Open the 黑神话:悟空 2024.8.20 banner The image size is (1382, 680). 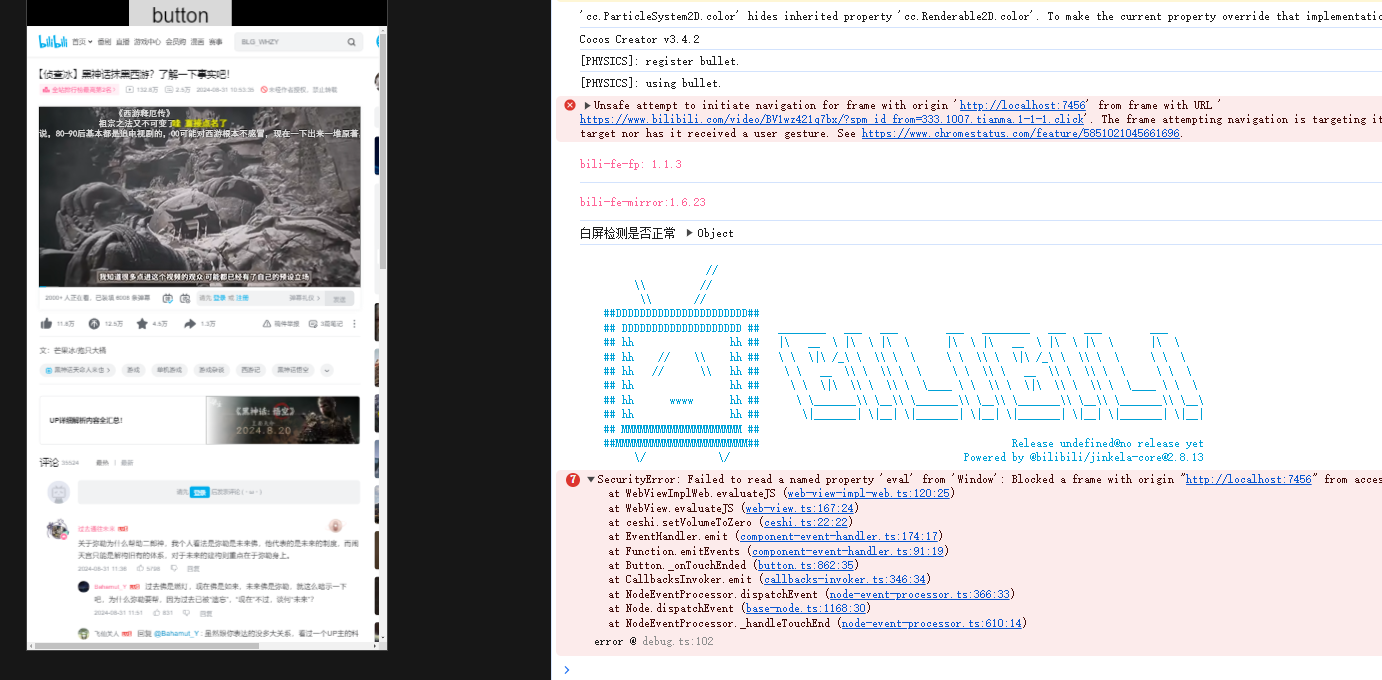282,420
